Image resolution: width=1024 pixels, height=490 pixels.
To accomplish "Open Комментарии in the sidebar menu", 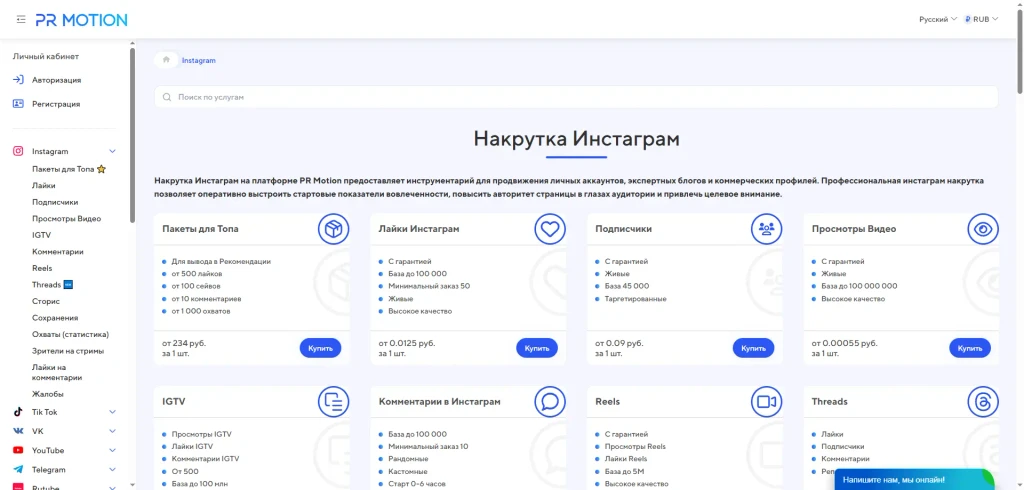I will click(x=57, y=252).
